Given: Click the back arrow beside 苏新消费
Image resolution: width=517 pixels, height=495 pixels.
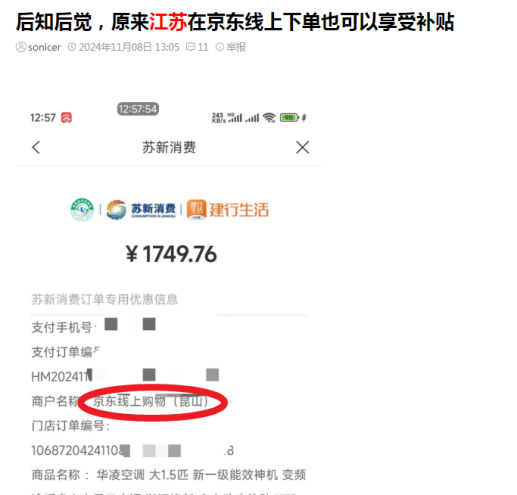Looking at the screenshot, I should (x=36, y=147).
